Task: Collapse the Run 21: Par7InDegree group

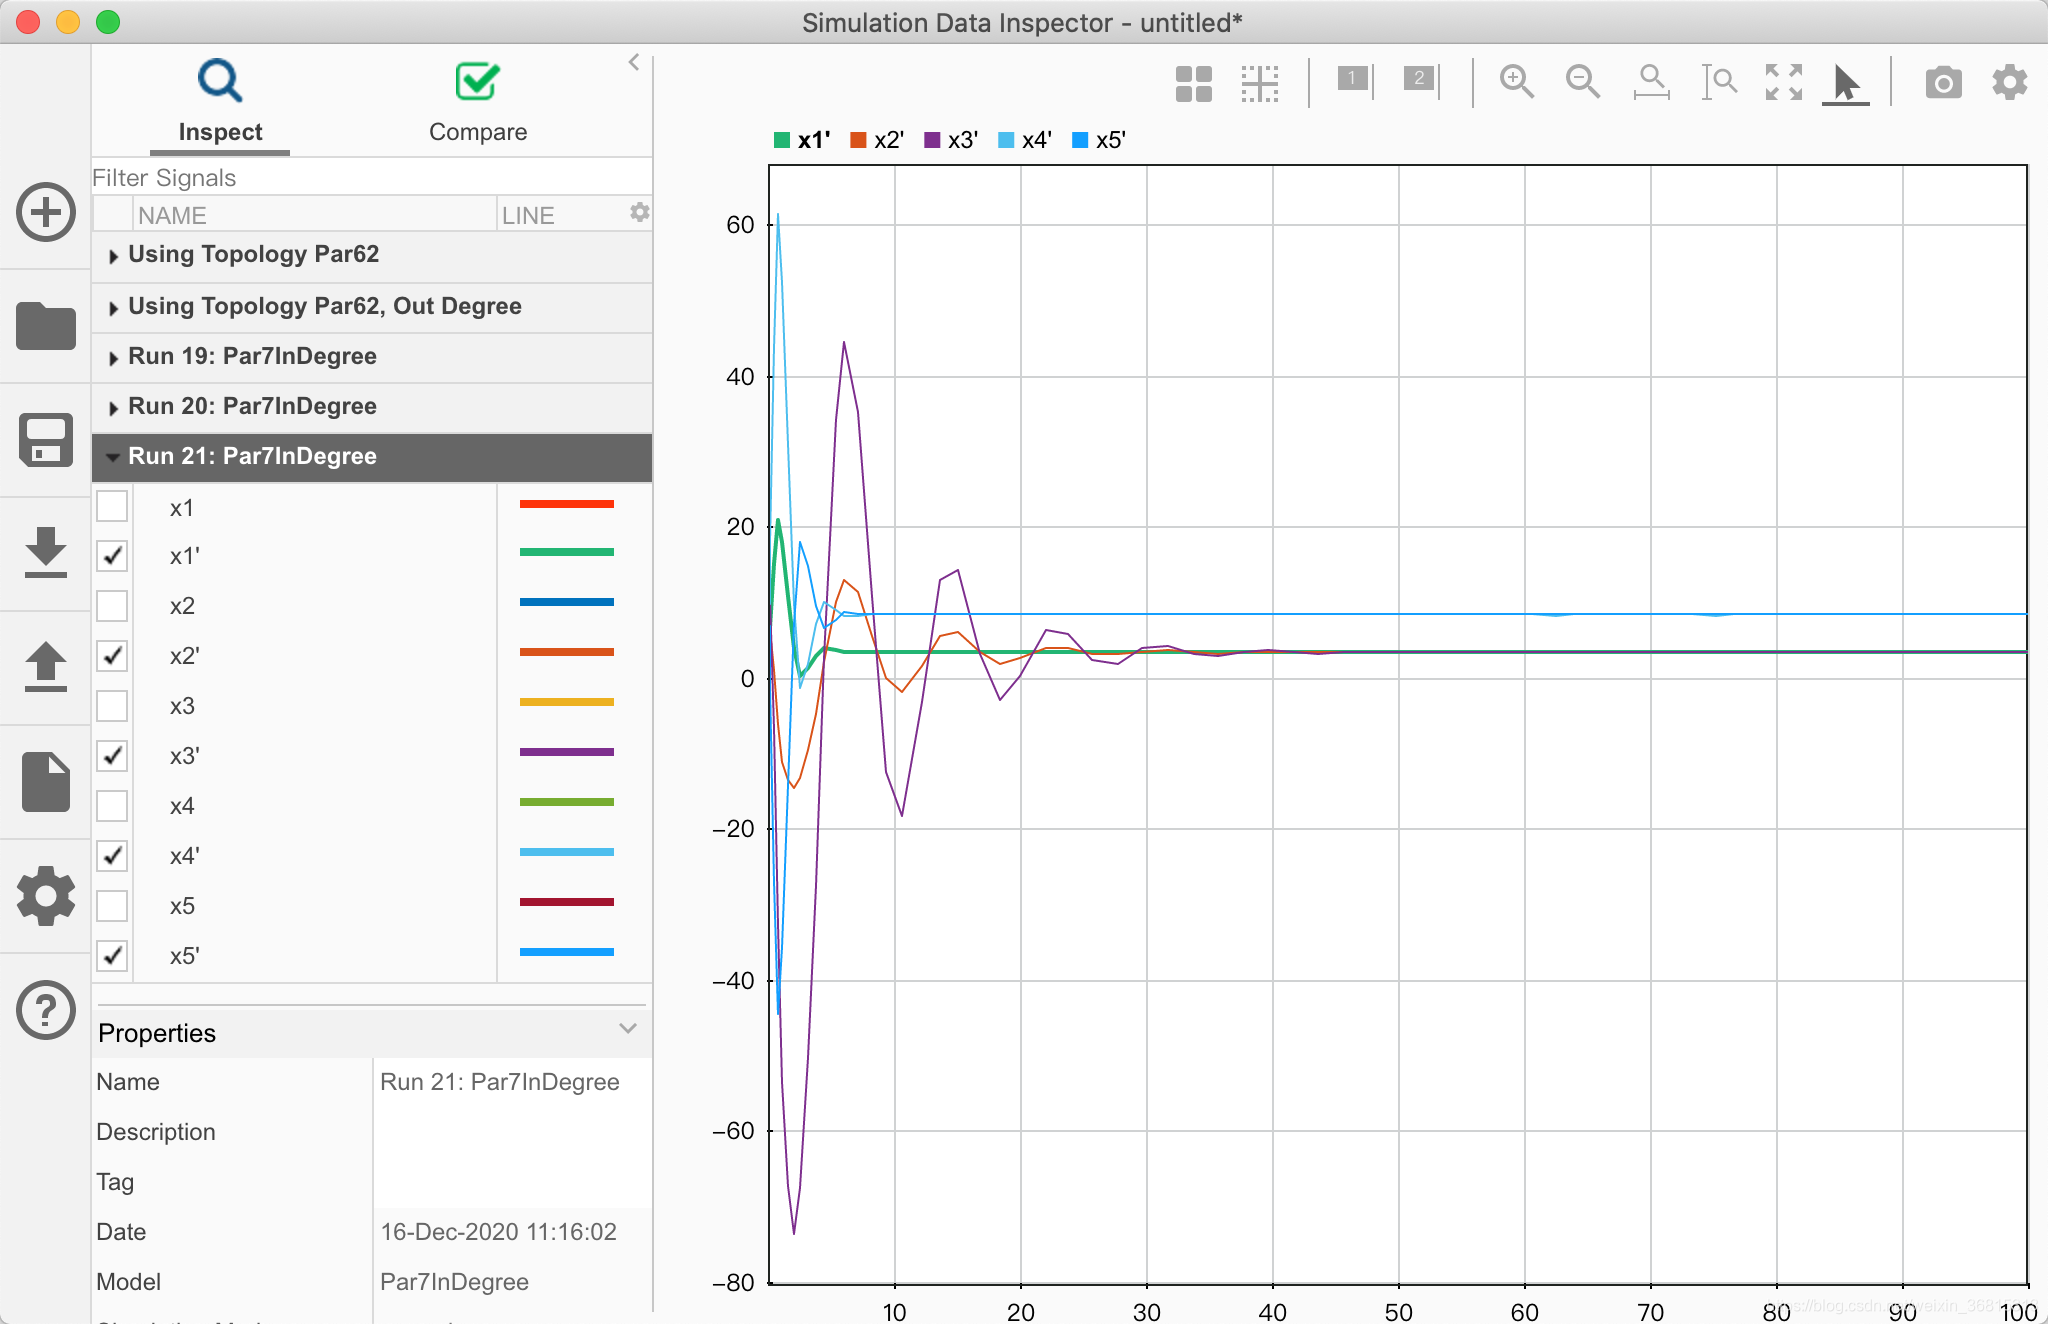Action: coord(113,457)
